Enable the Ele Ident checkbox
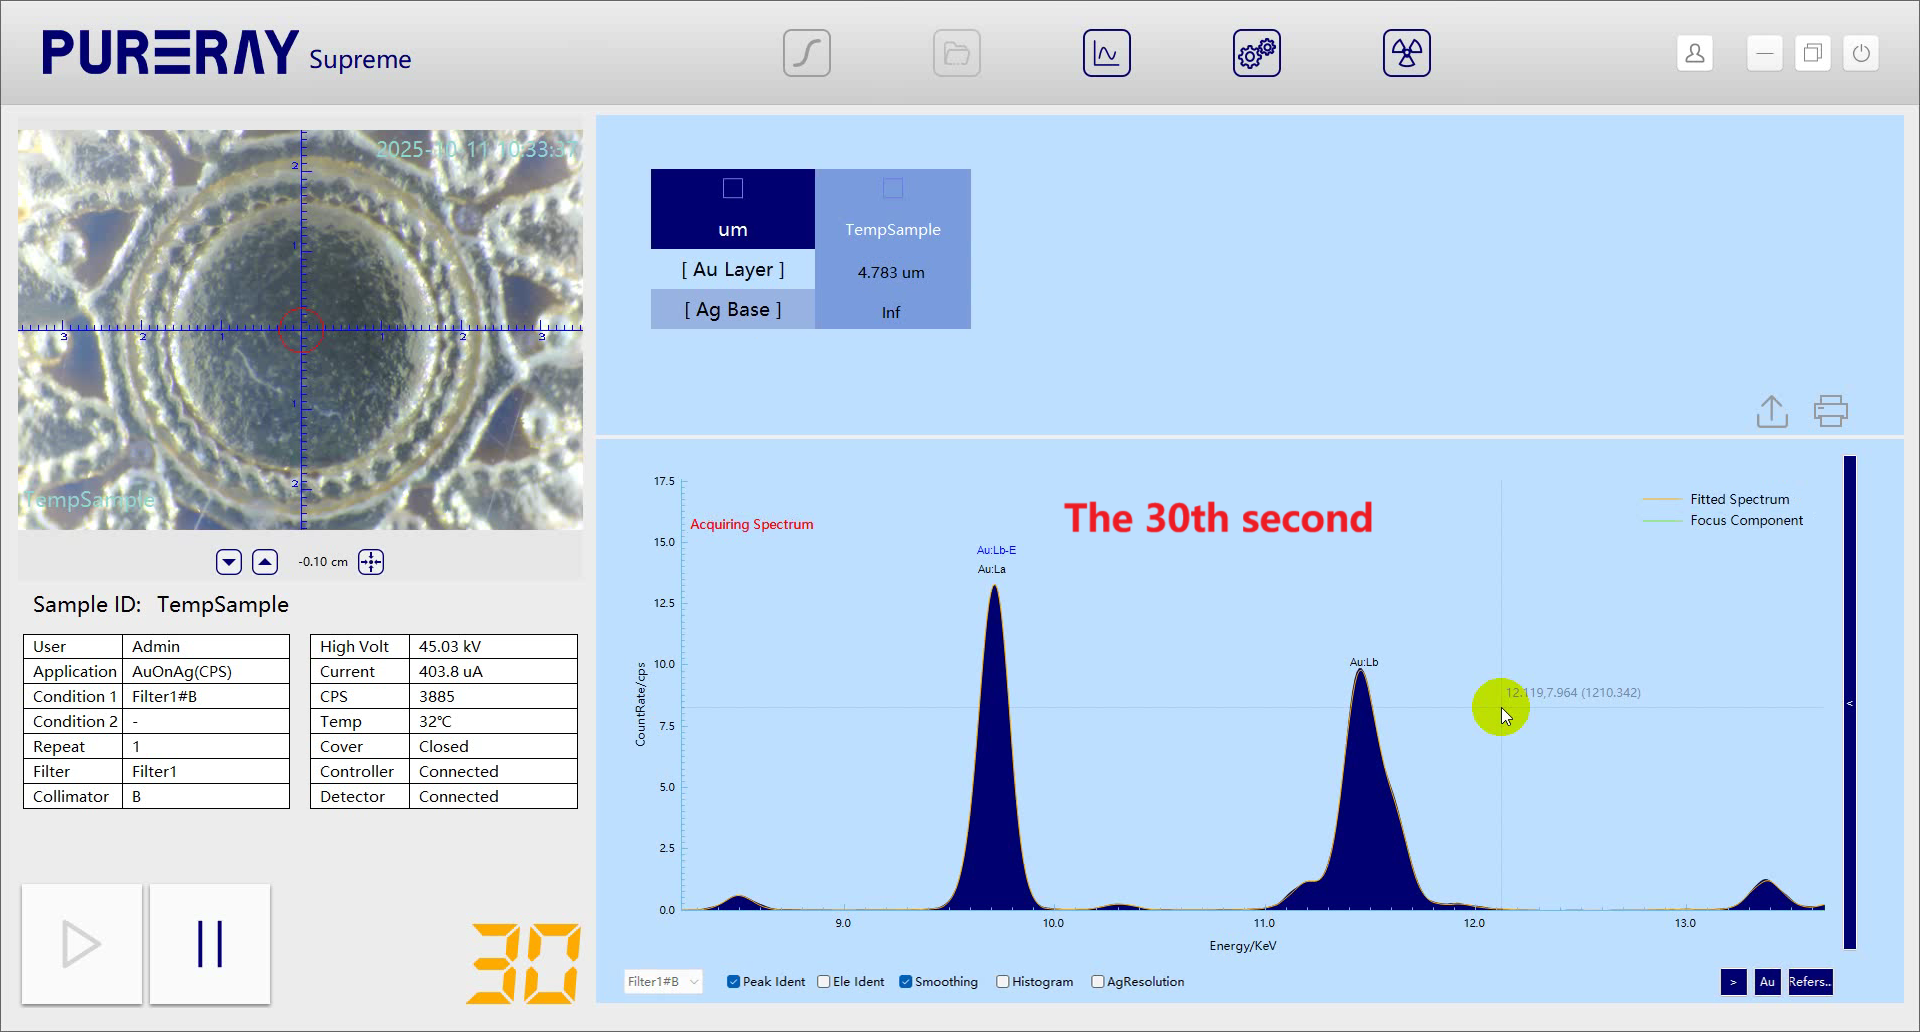 (824, 982)
